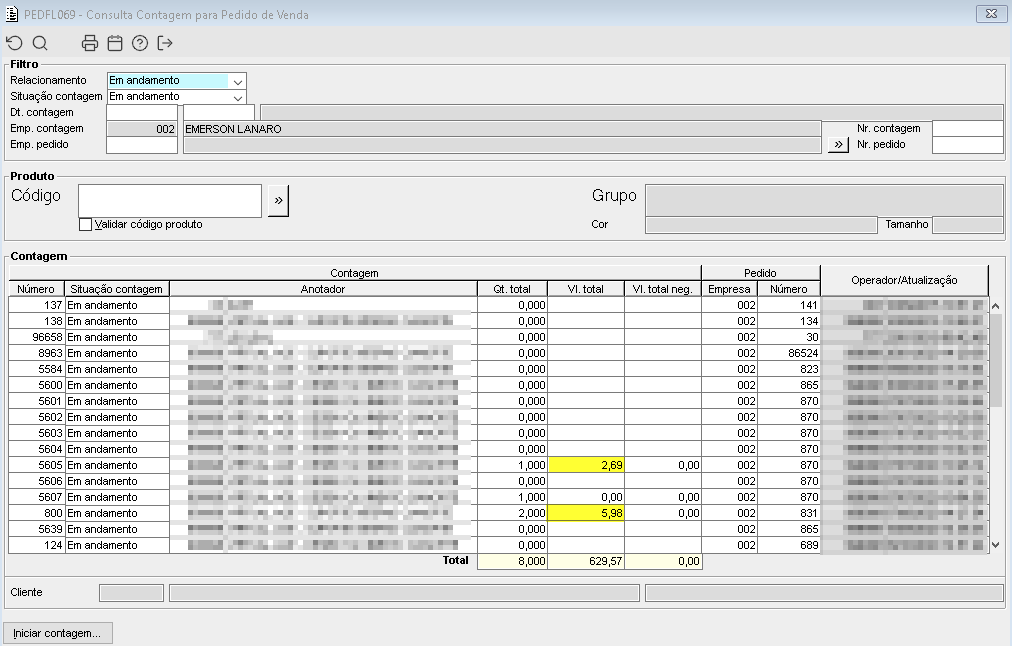Image resolution: width=1012 pixels, height=646 pixels.
Task: Click the Emp. contagem field showing 002
Action: point(142,128)
